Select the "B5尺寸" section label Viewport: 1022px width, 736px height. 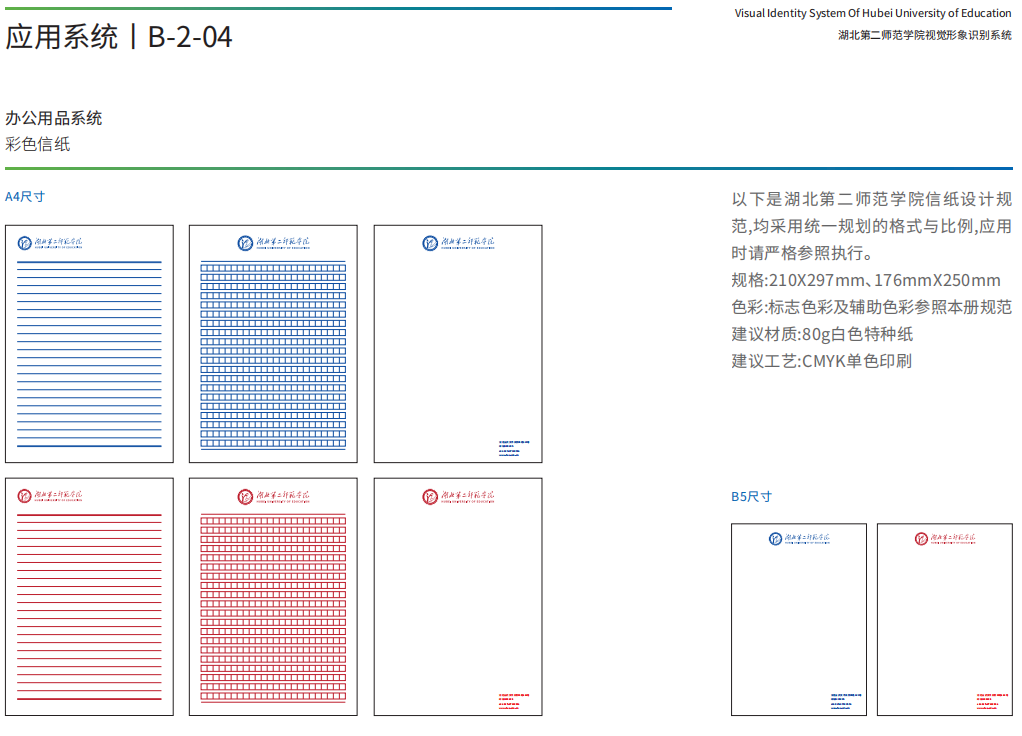751,497
